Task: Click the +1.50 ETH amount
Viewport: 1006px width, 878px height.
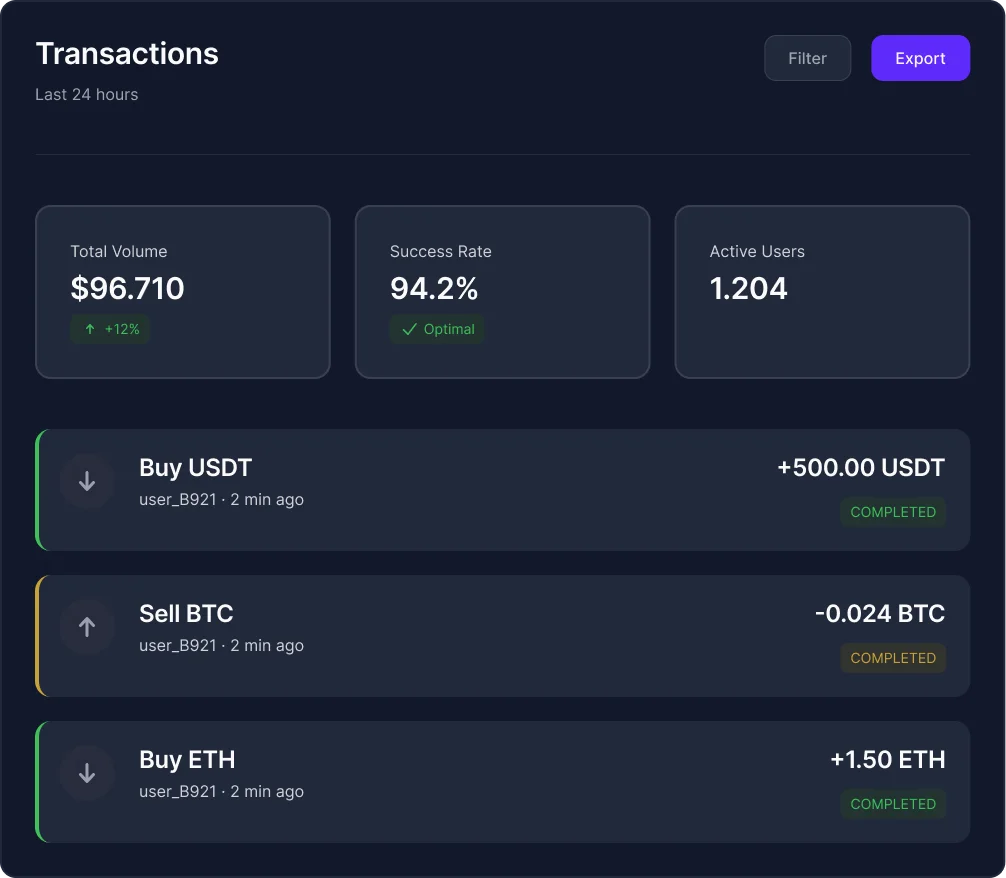Action: point(887,759)
